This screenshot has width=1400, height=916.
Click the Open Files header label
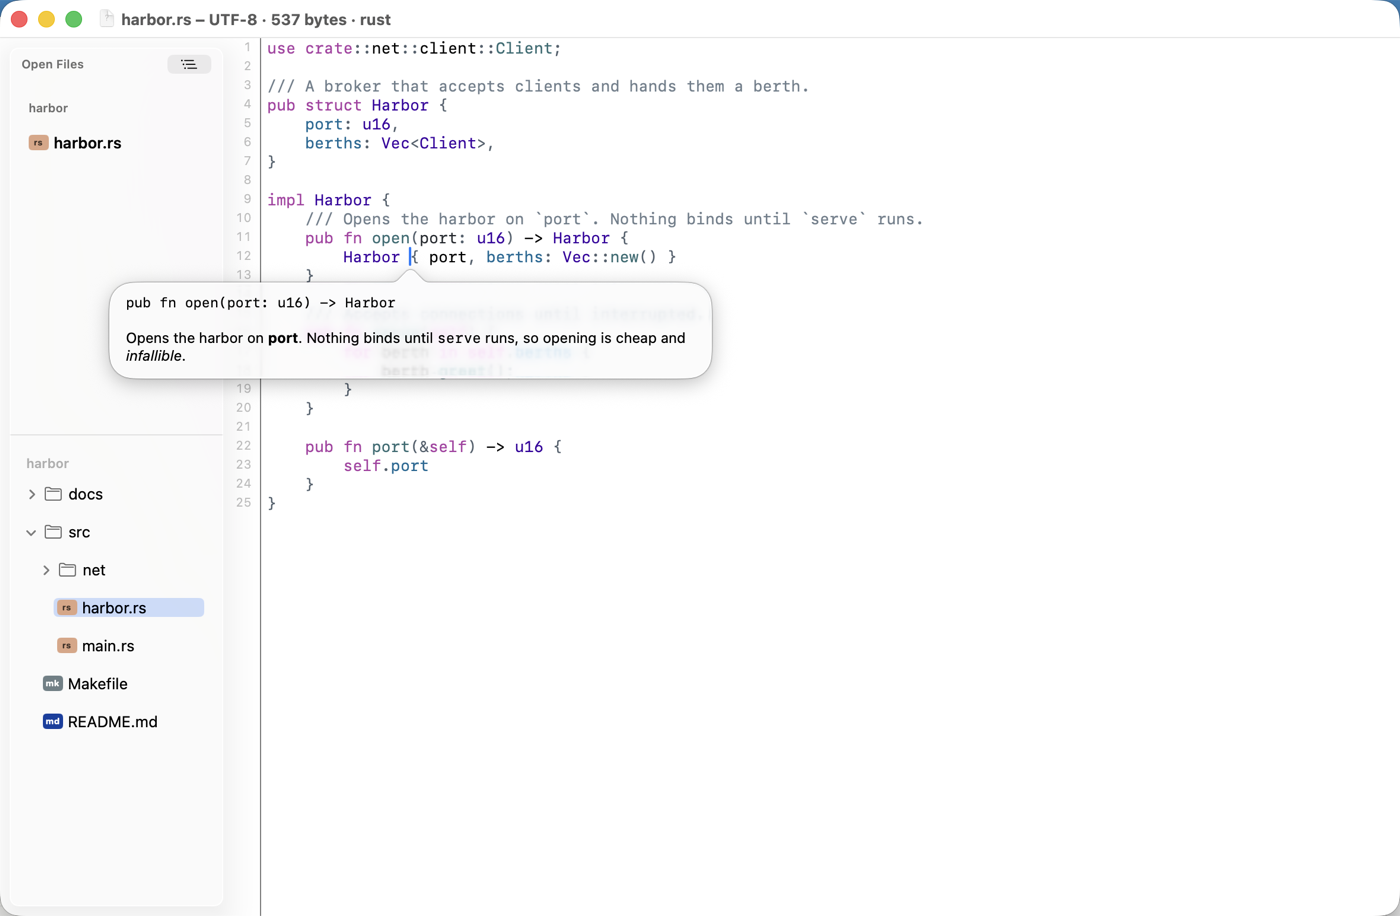(53, 64)
